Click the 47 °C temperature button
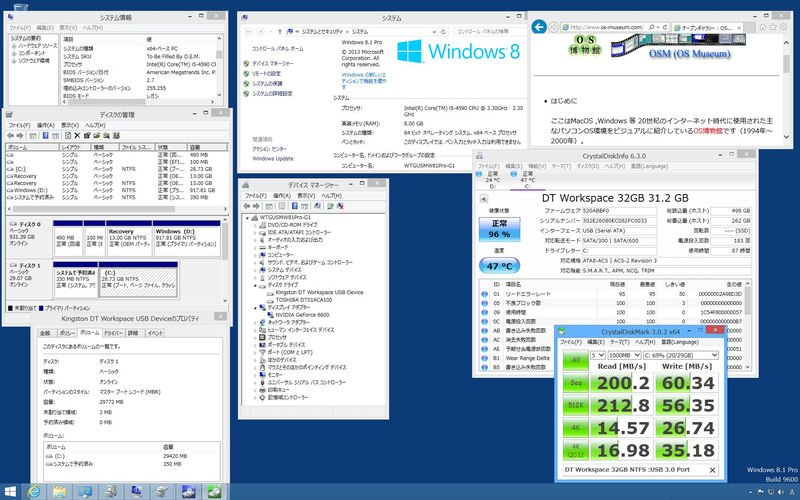800x500 pixels. (x=499, y=266)
